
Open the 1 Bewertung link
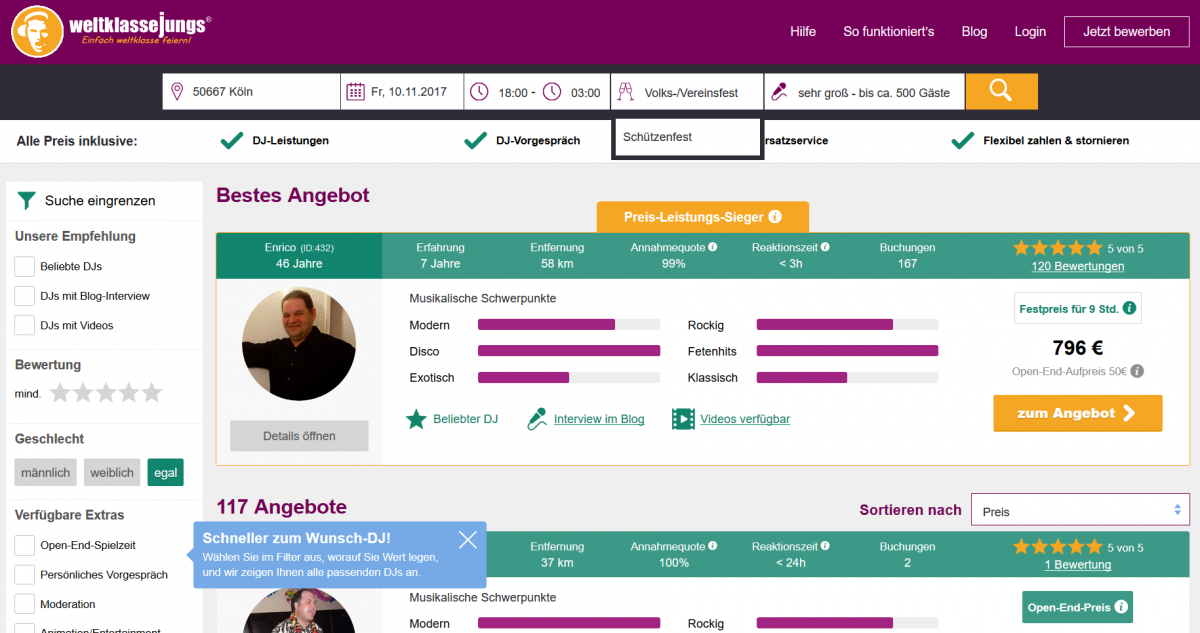pos(1078,565)
